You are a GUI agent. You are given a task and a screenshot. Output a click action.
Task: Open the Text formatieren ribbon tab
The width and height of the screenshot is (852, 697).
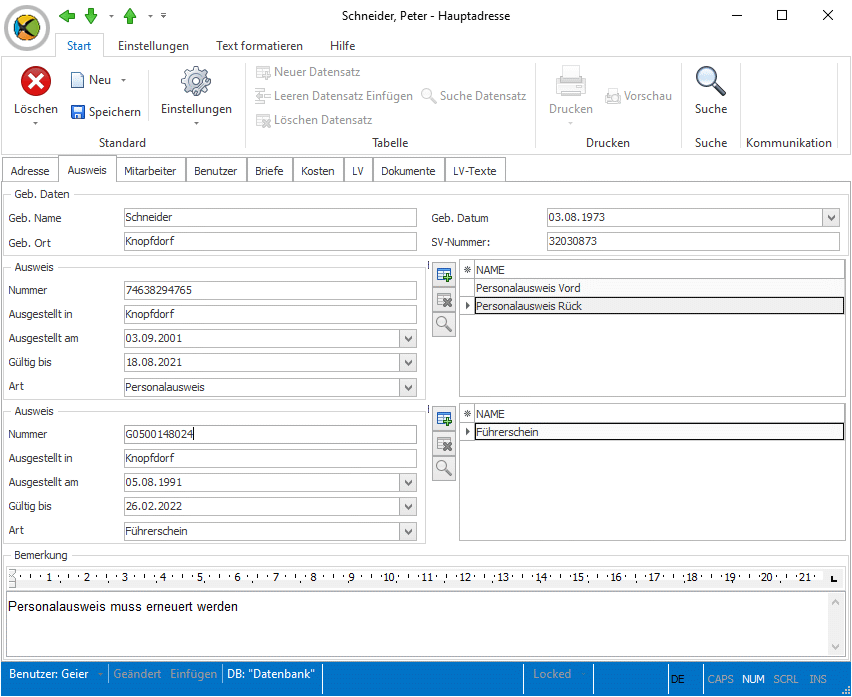[259, 46]
